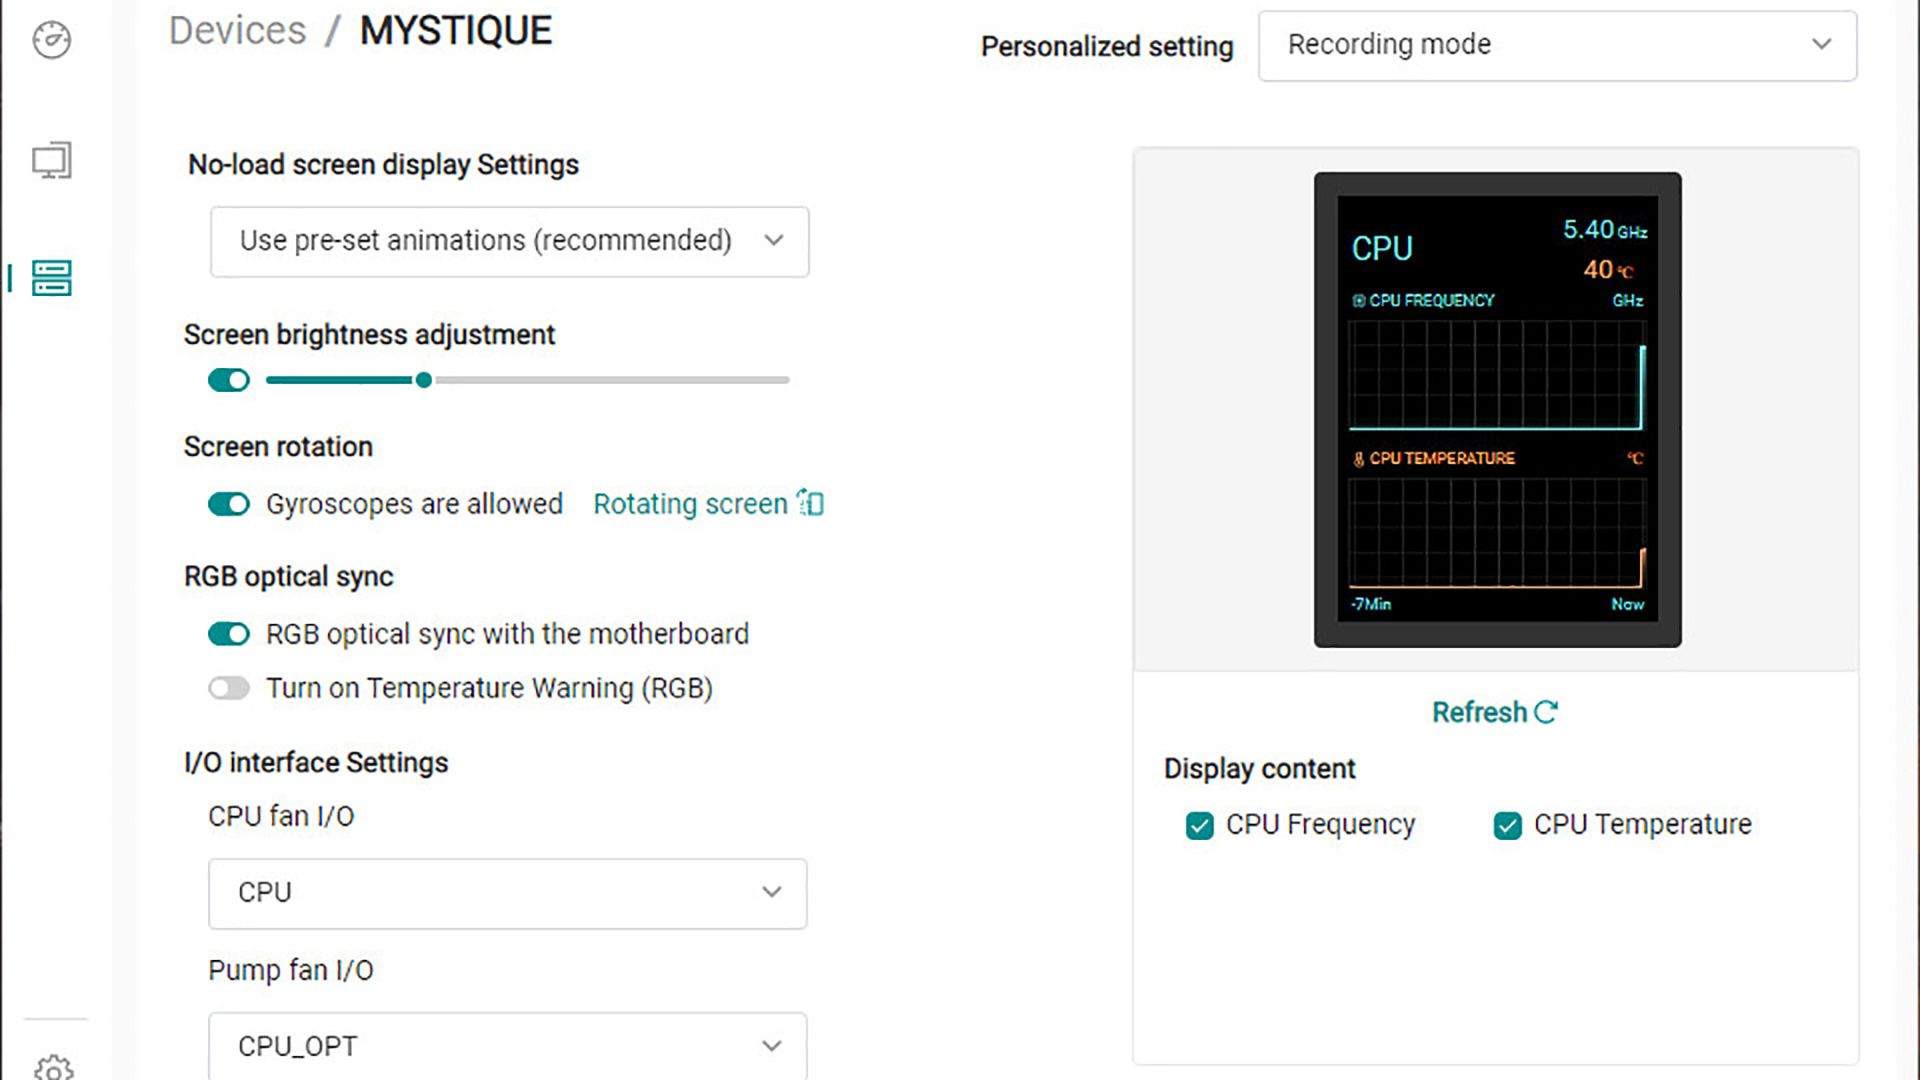Image resolution: width=1920 pixels, height=1080 pixels.
Task: Uncheck CPU Frequency display checkbox
Action: (1199, 825)
